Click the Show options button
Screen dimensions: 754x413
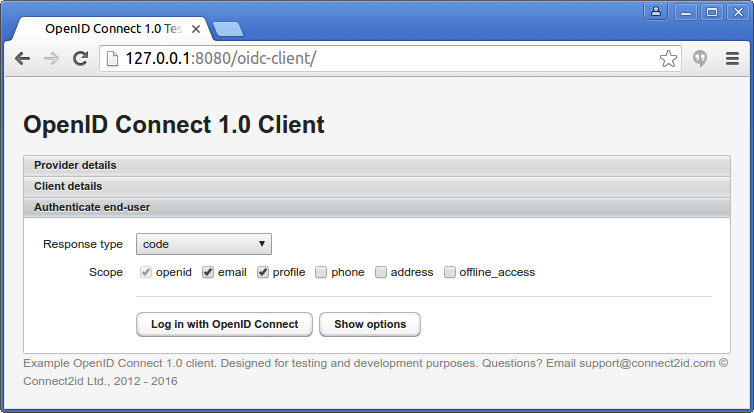(x=370, y=324)
